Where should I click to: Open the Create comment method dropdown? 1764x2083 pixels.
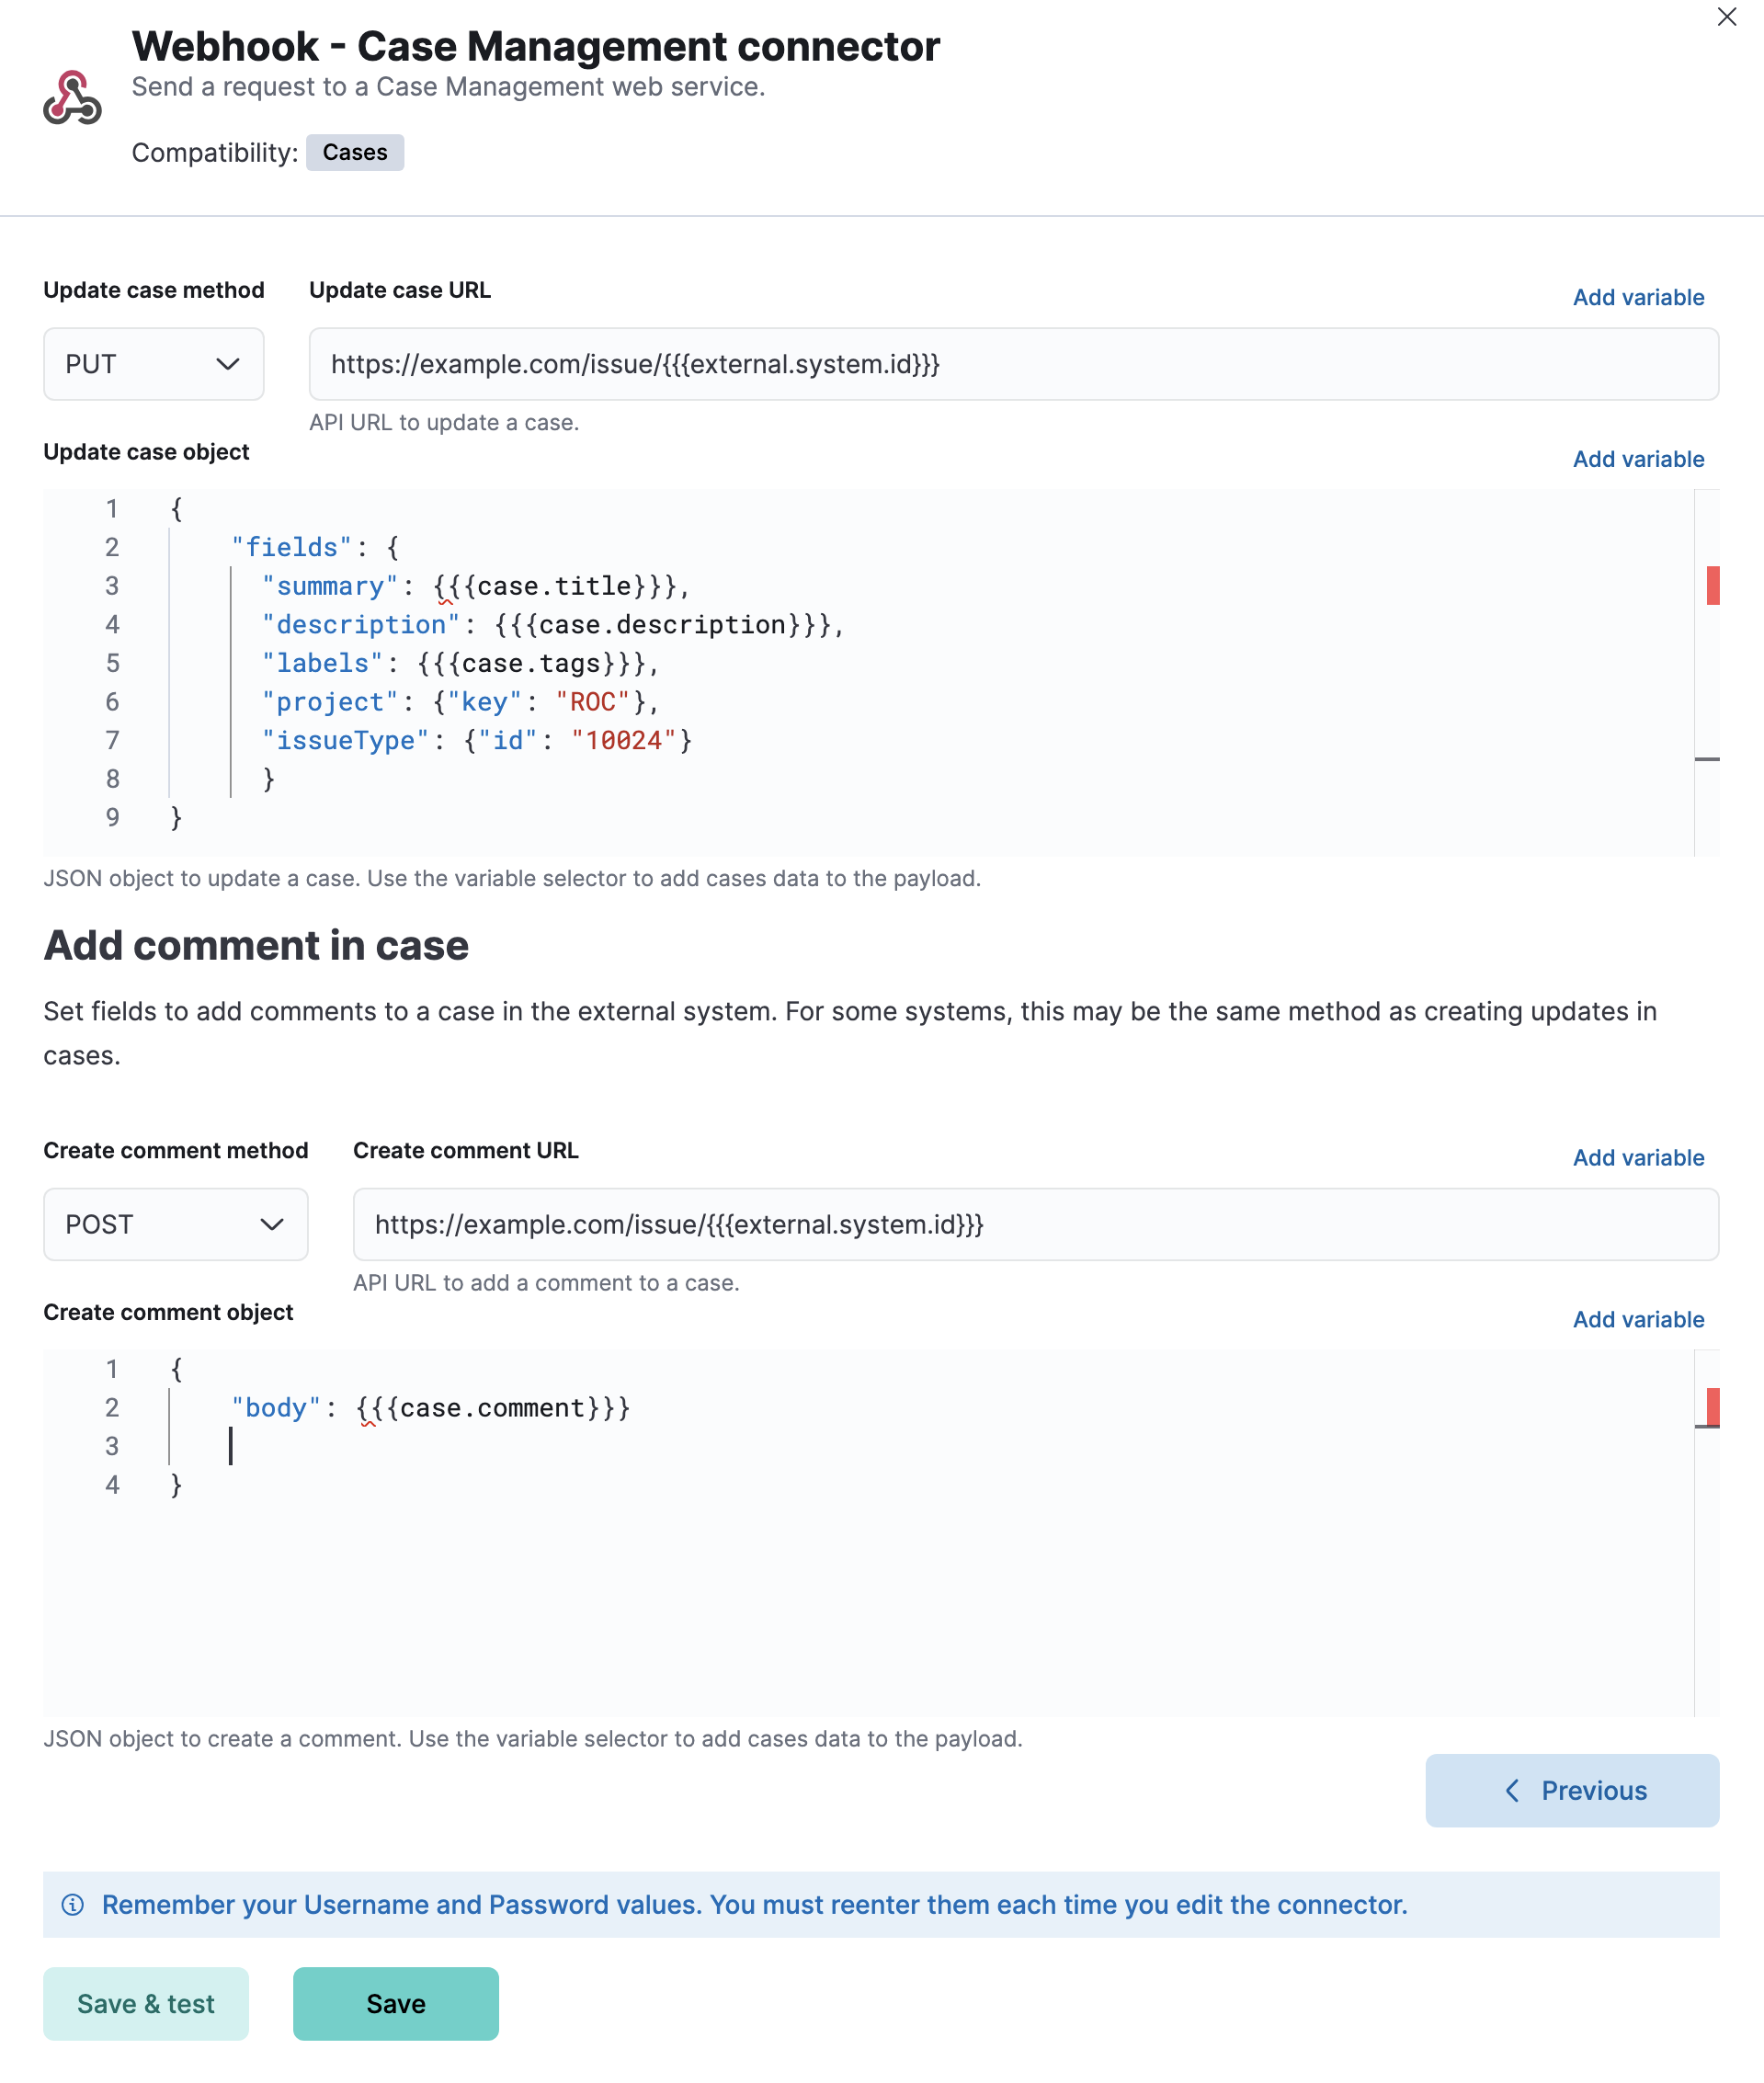[x=175, y=1224]
